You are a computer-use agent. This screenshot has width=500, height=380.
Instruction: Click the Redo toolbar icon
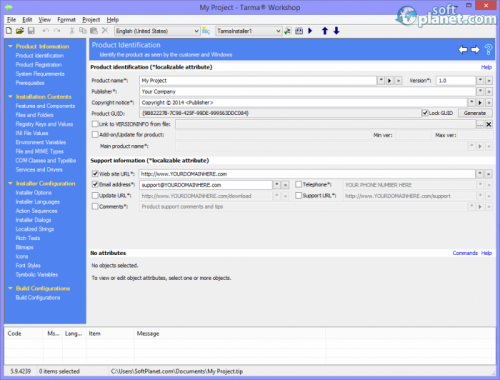(x=57, y=31)
